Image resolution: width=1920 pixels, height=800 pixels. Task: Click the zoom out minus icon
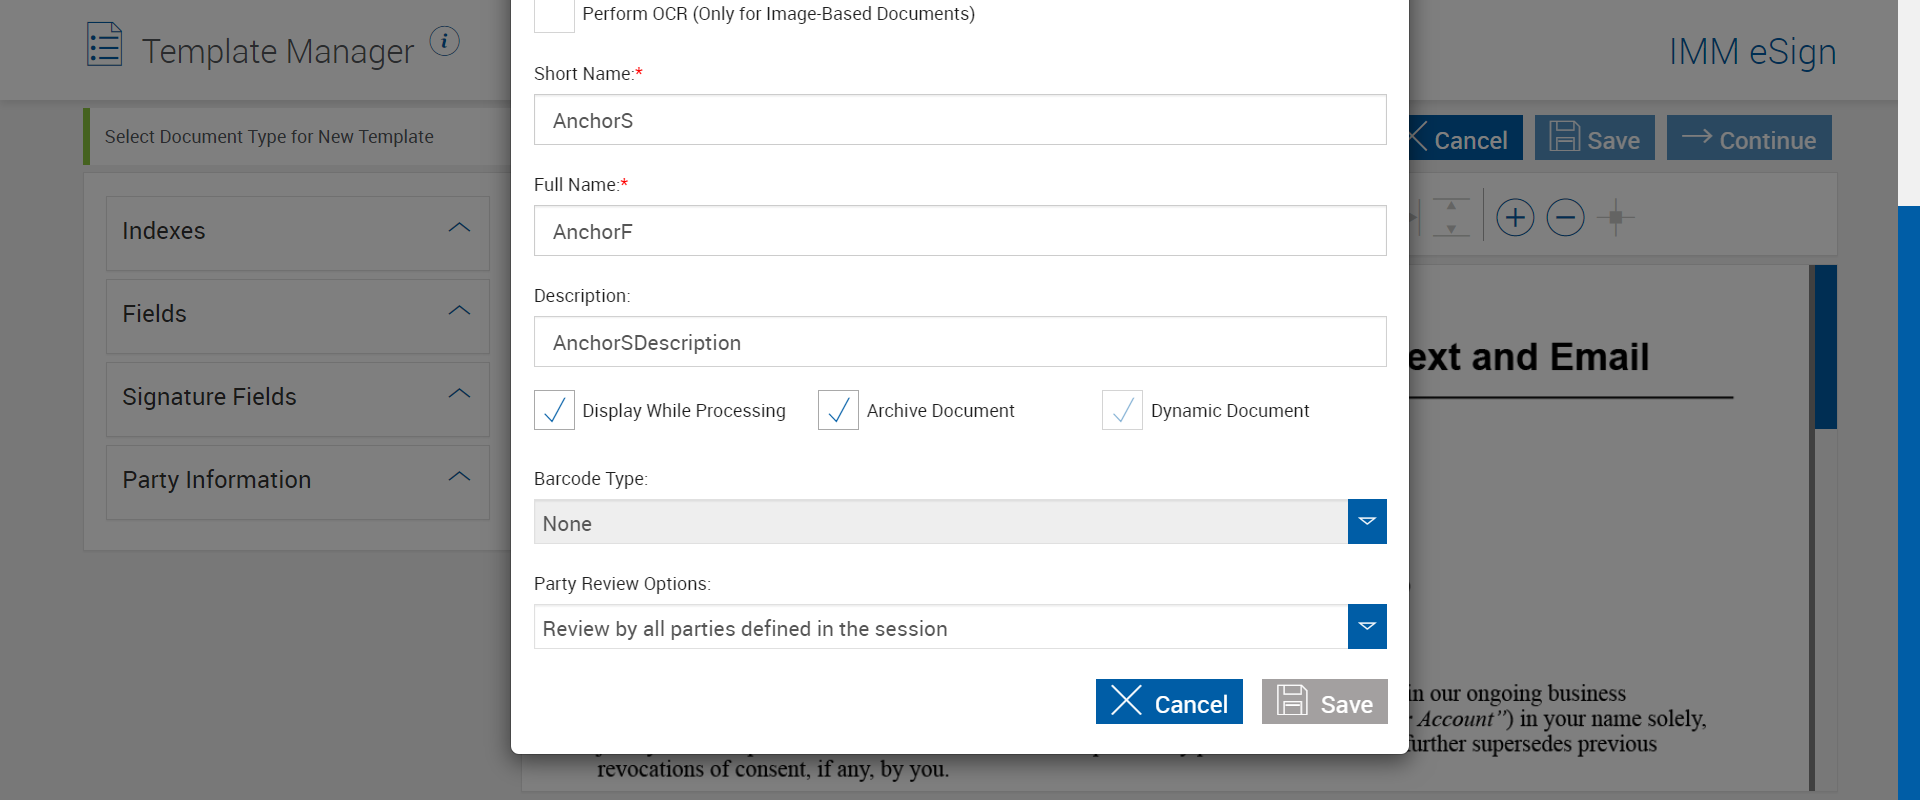1565,217
